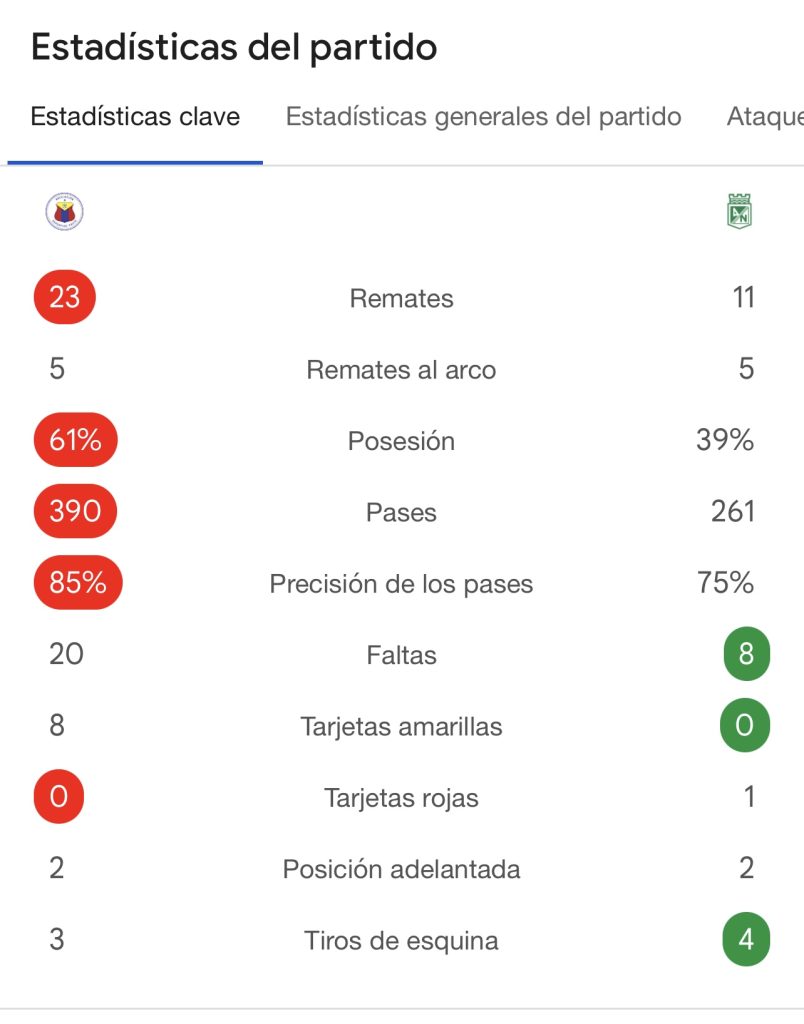The image size is (804, 1024).
Task: Click the green away team crest icon
Action: coord(739,211)
